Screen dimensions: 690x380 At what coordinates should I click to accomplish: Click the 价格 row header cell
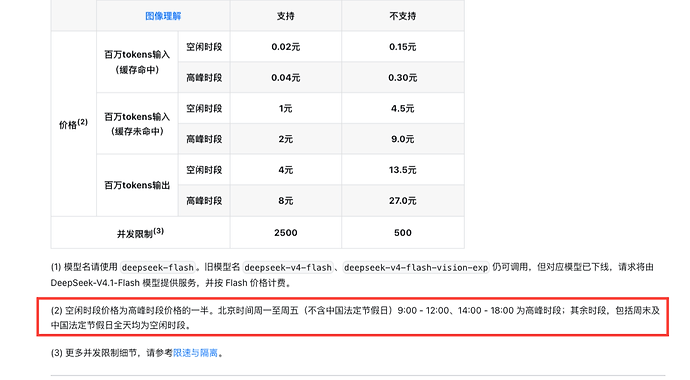(x=73, y=124)
